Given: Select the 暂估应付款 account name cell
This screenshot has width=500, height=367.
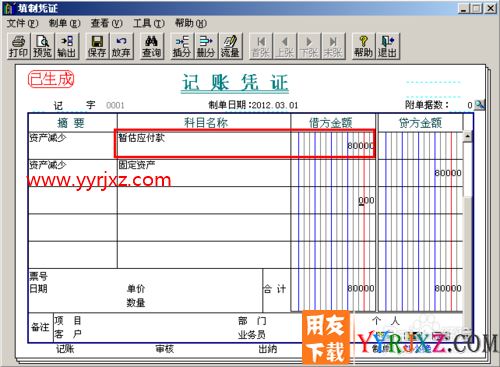Looking at the screenshot, I should coord(204,145).
